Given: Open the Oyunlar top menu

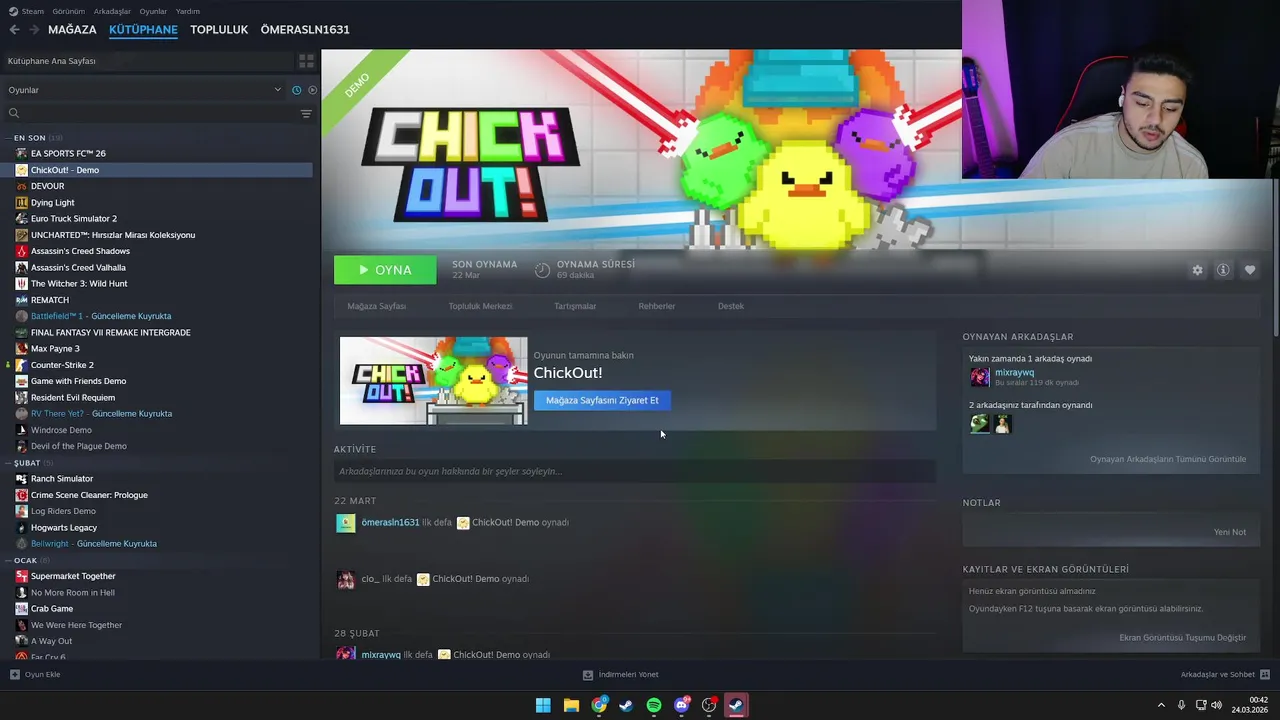Looking at the screenshot, I should [x=153, y=11].
